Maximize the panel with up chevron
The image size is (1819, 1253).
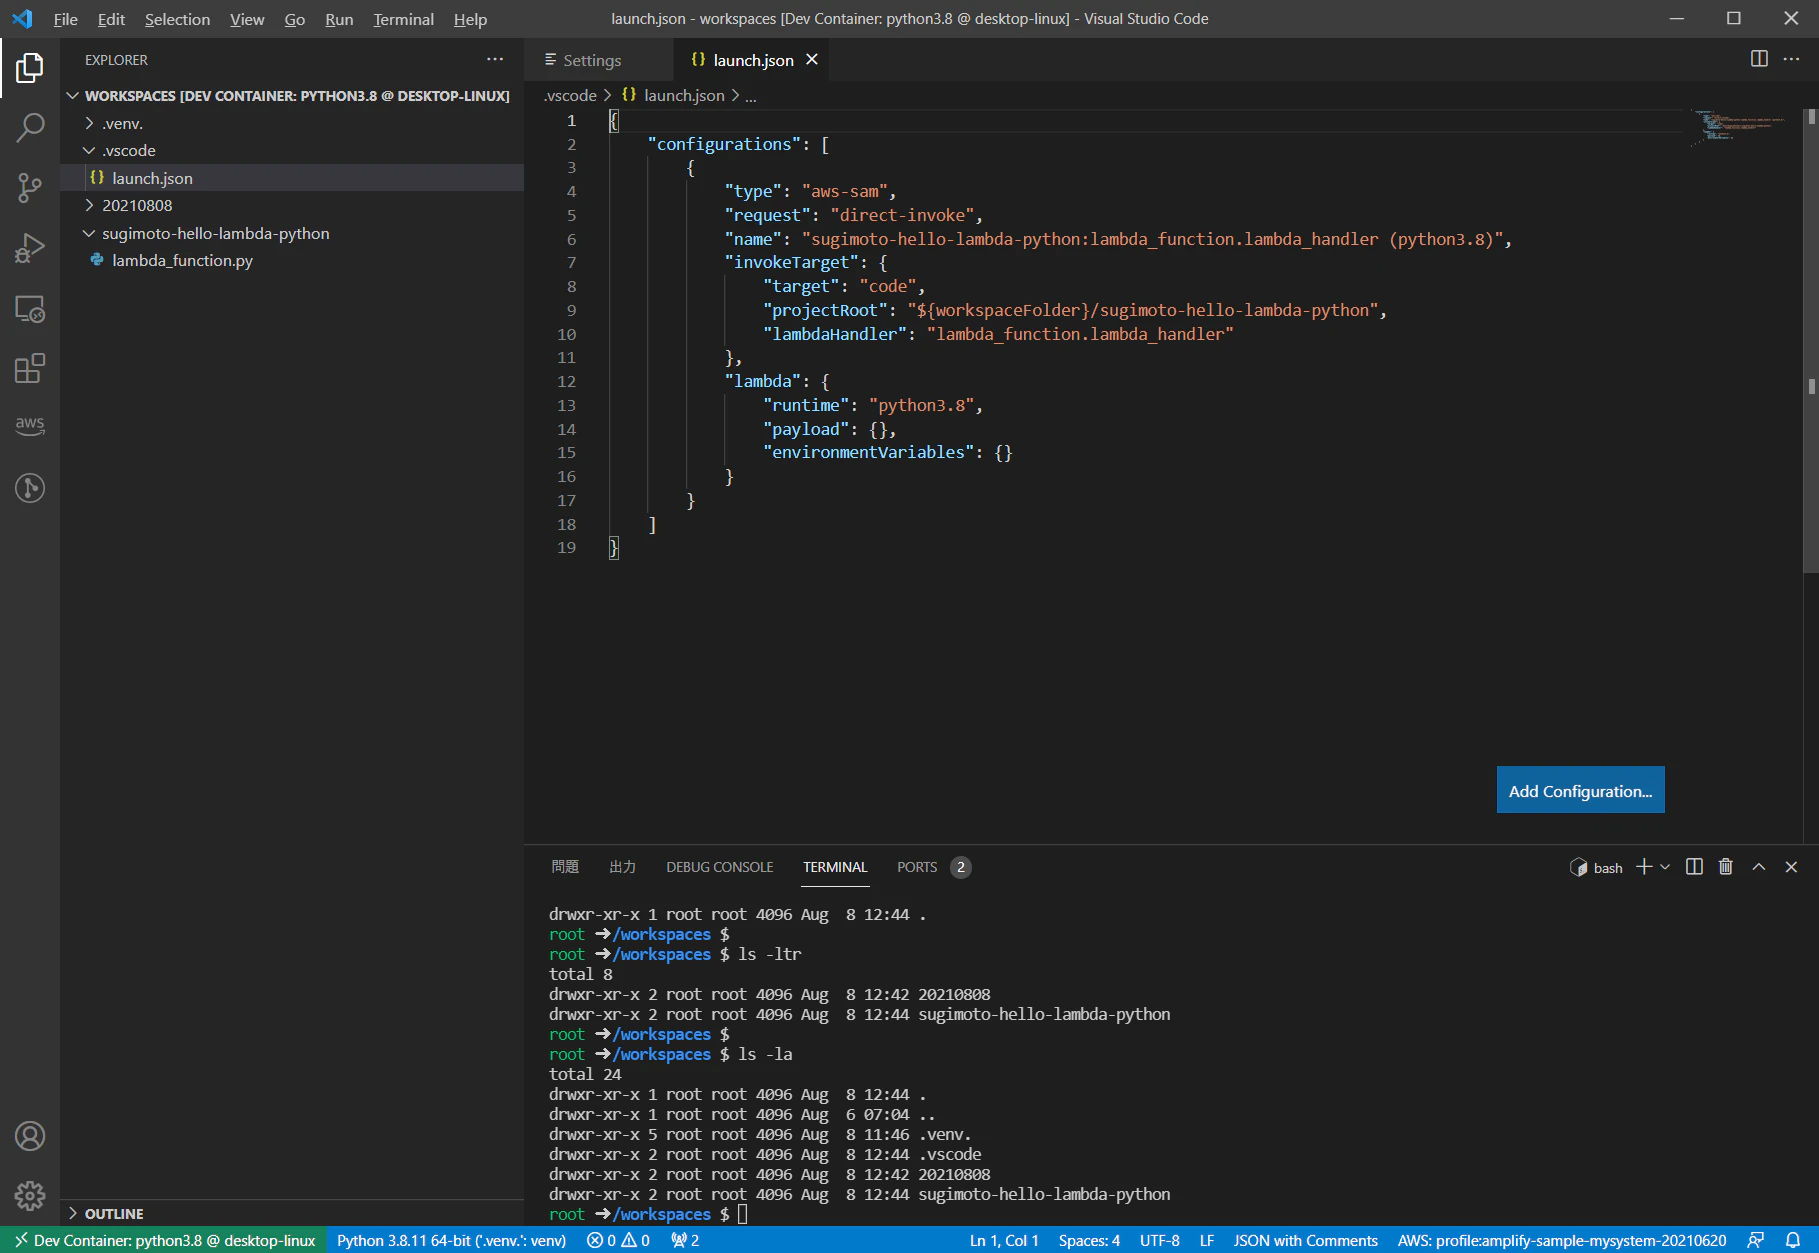(x=1759, y=867)
